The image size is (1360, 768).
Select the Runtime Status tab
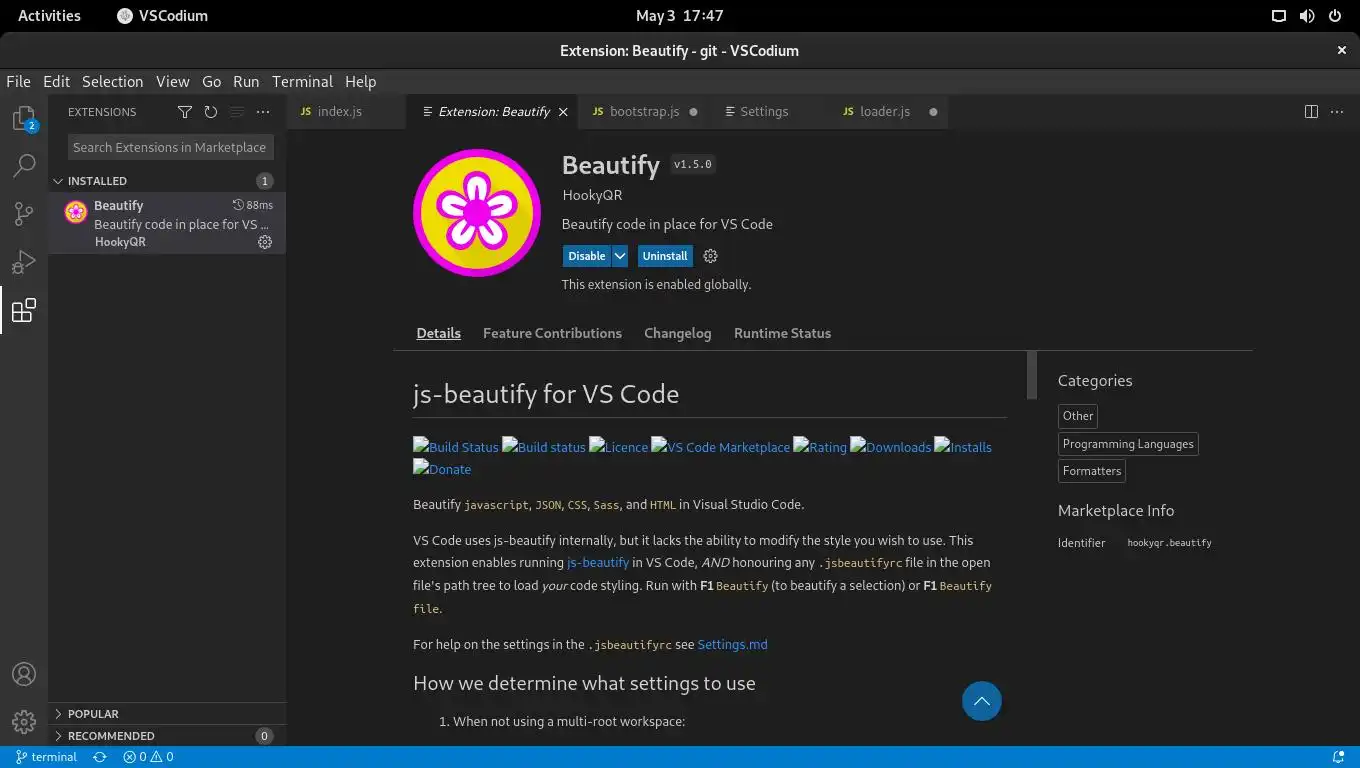(x=782, y=333)
